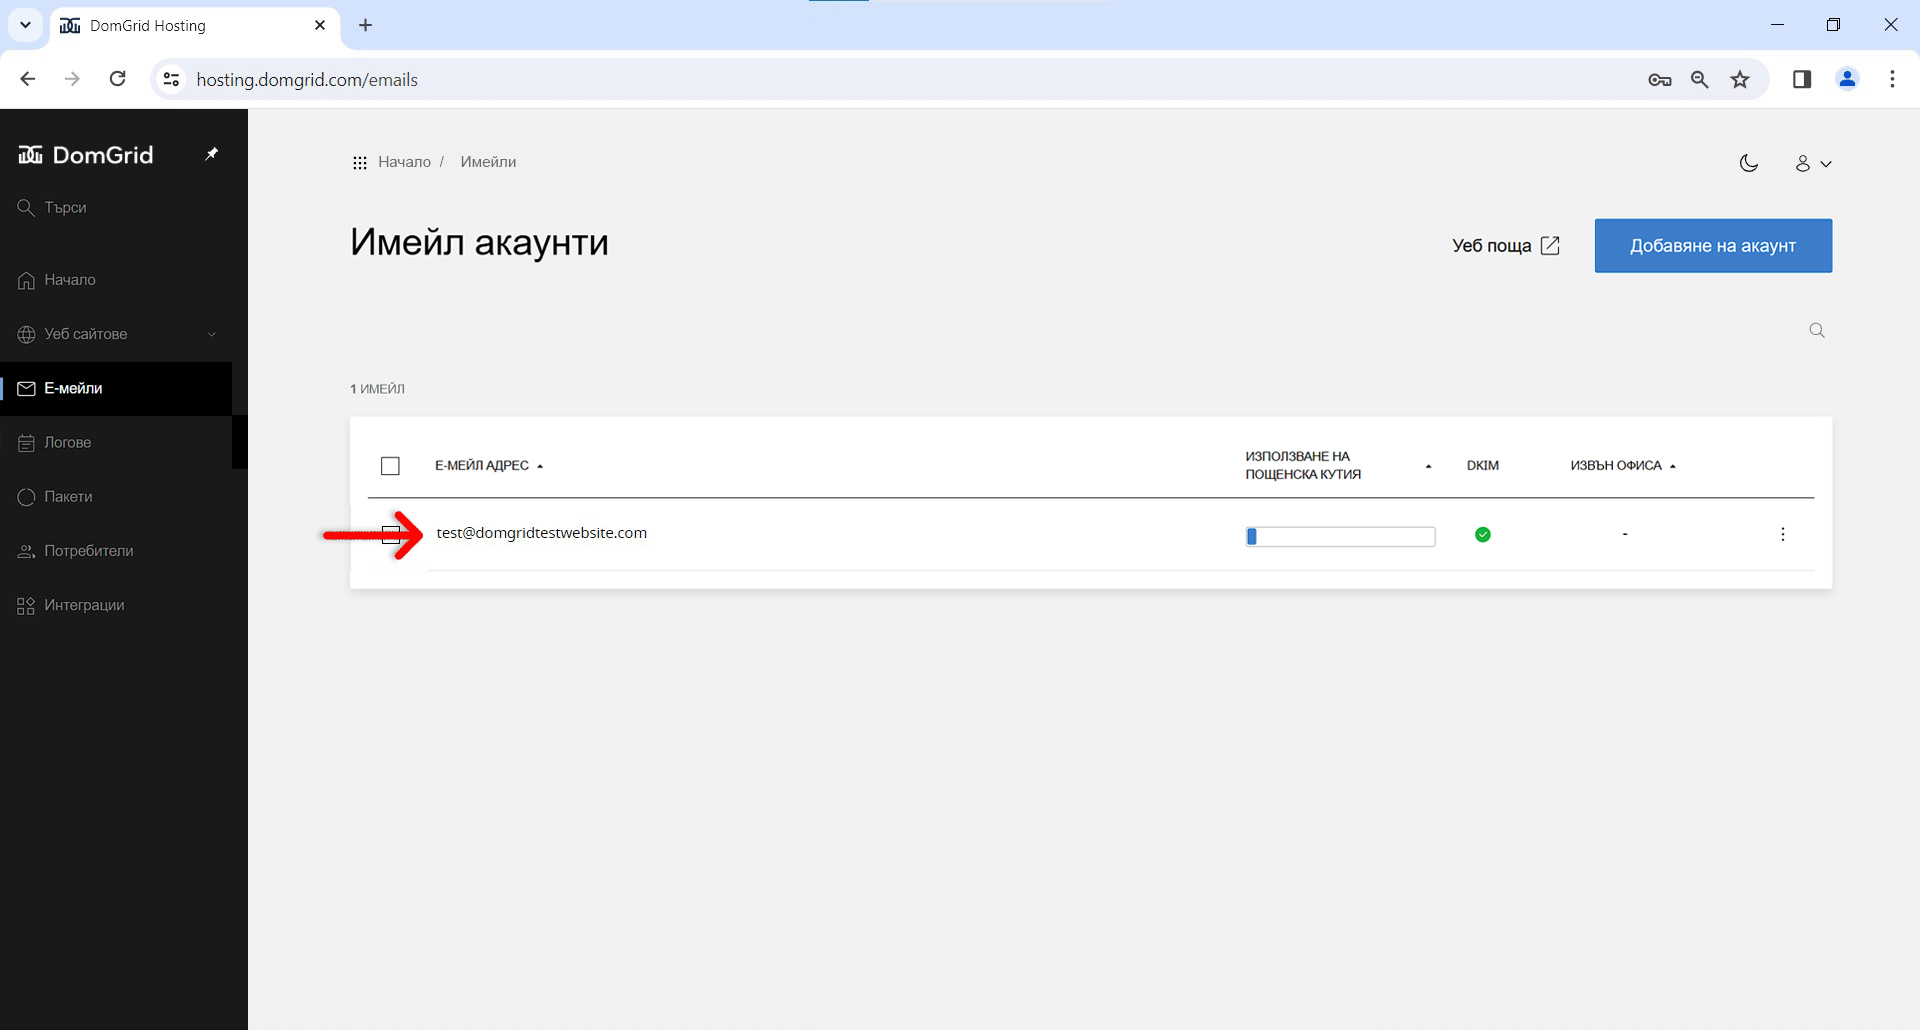Open Пакети in the sidebar
The width and height of the screenshot is (1920, 1030).
[x=68, y=496]
